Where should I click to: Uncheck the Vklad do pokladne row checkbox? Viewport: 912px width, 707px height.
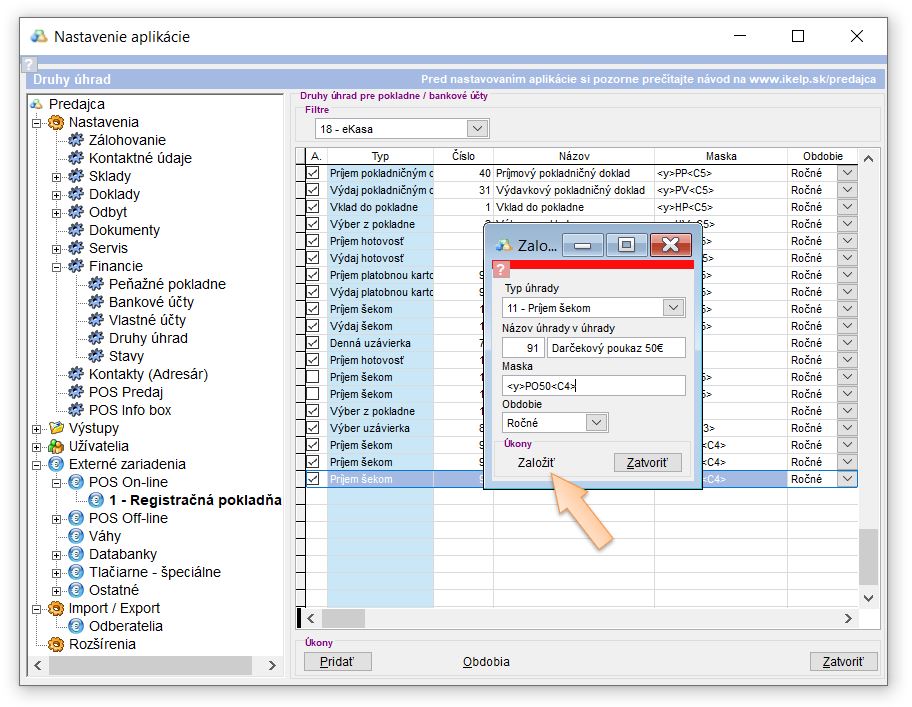[x=313, y=207]
